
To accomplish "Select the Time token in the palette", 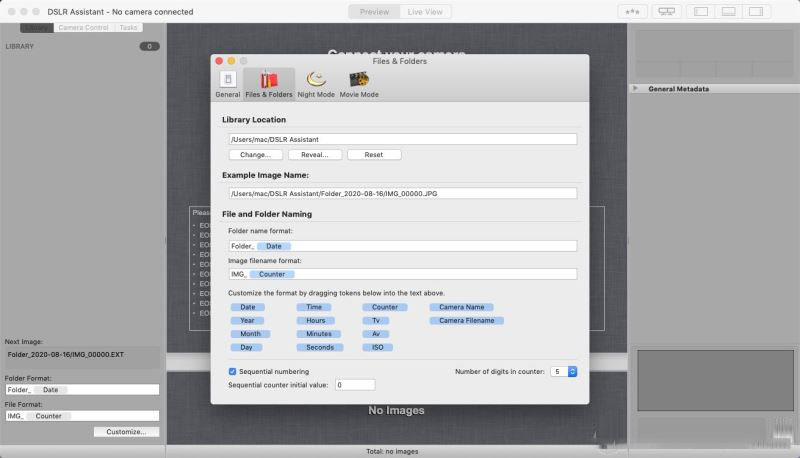I will pos(314,307).
